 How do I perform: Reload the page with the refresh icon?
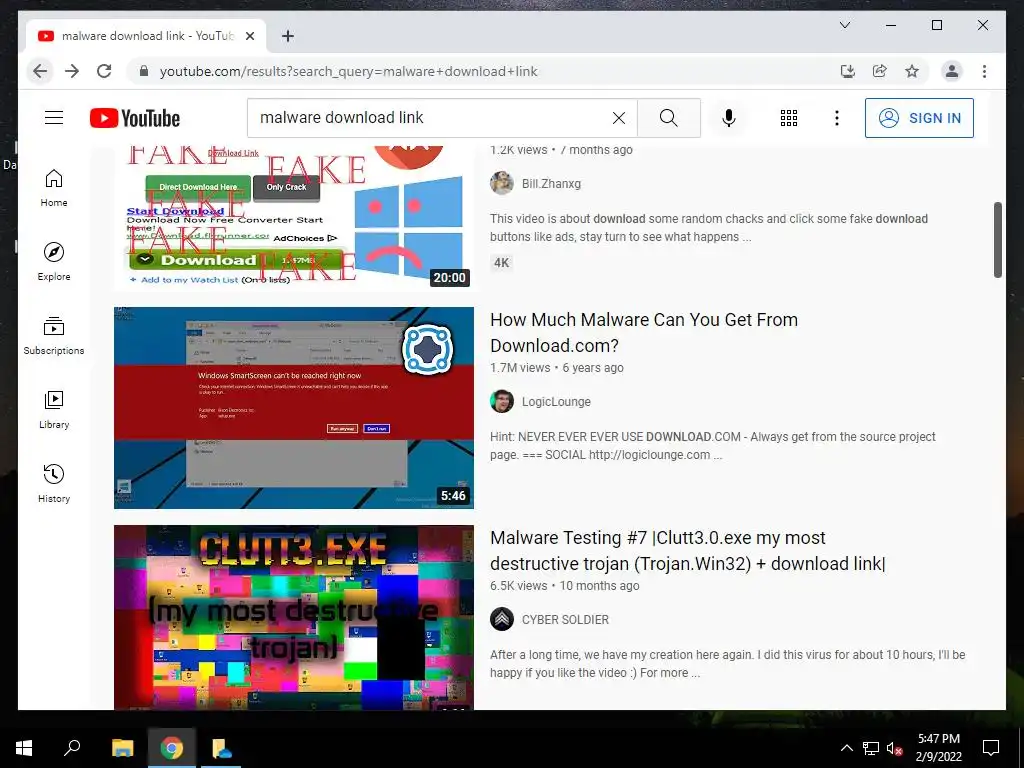(x=104, y=71)
